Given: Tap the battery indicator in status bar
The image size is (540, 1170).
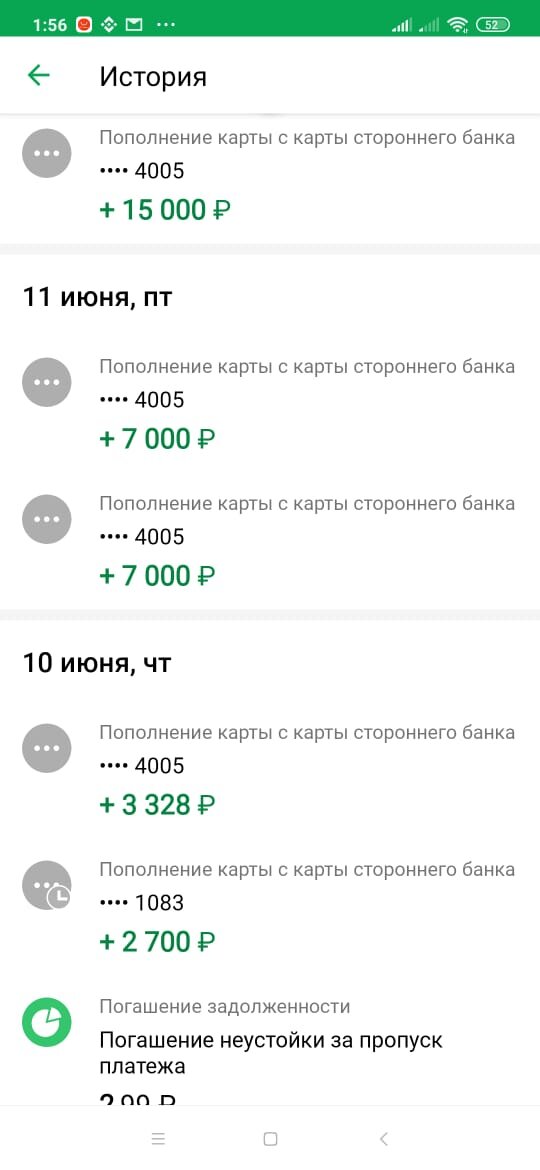Looking at the screenshot, I should point(492,25).
